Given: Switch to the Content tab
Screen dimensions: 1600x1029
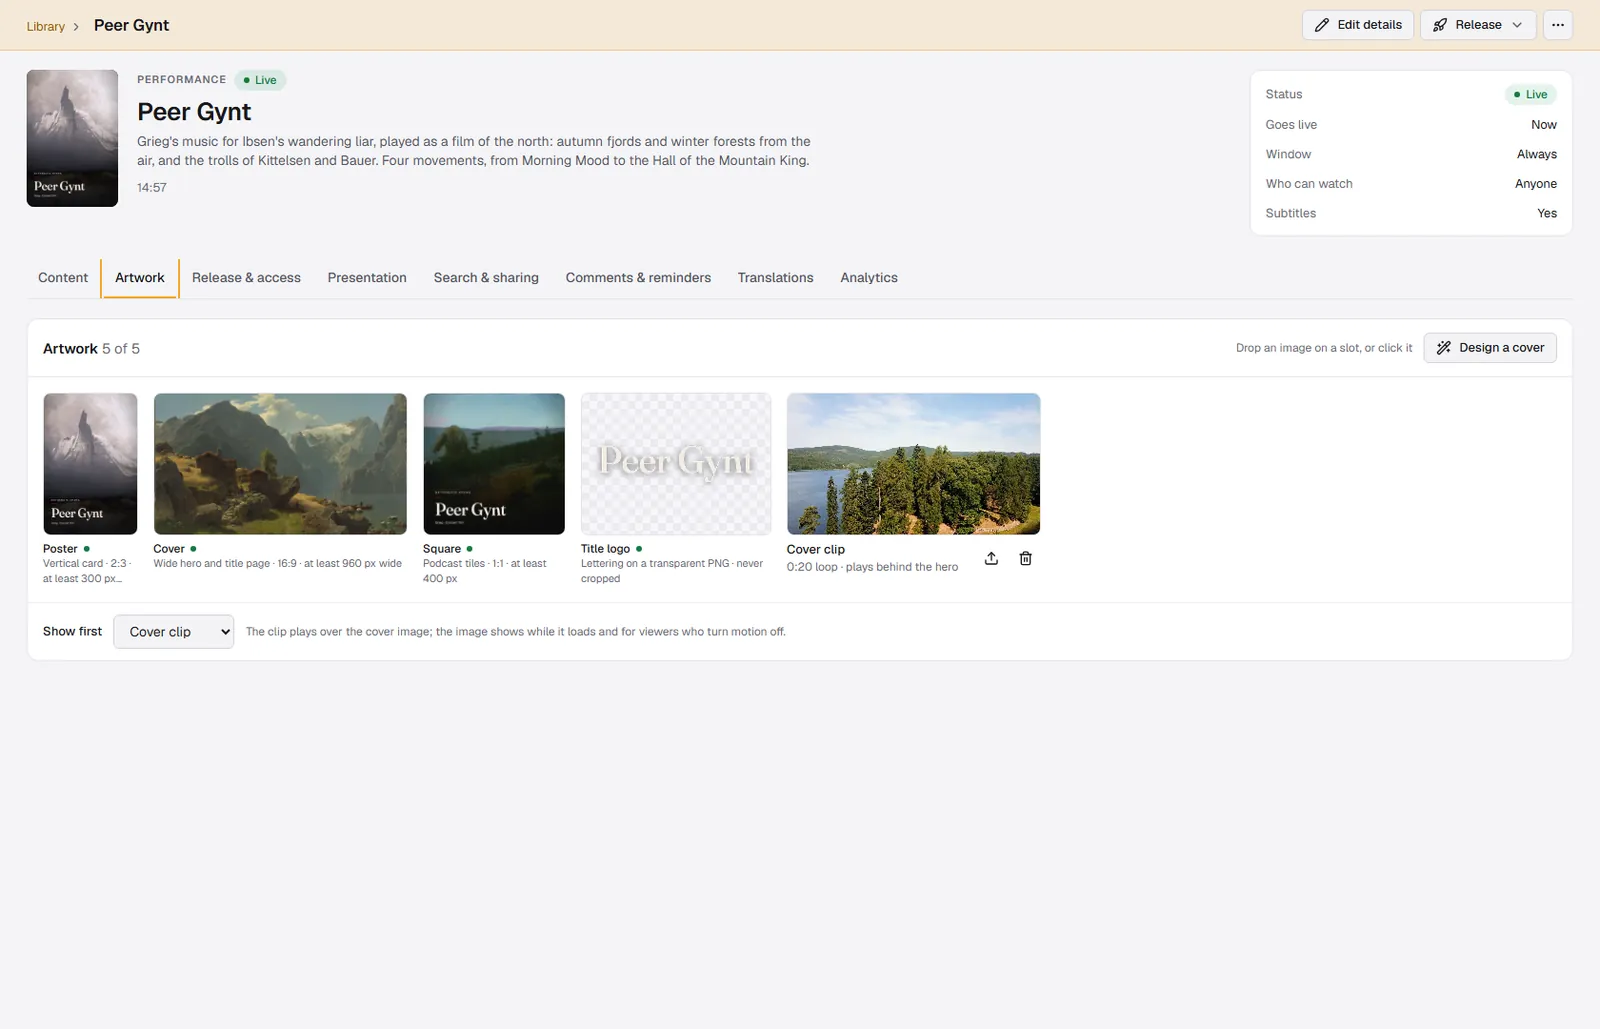Looking at the screenshot, I should [x=63, y=278].
